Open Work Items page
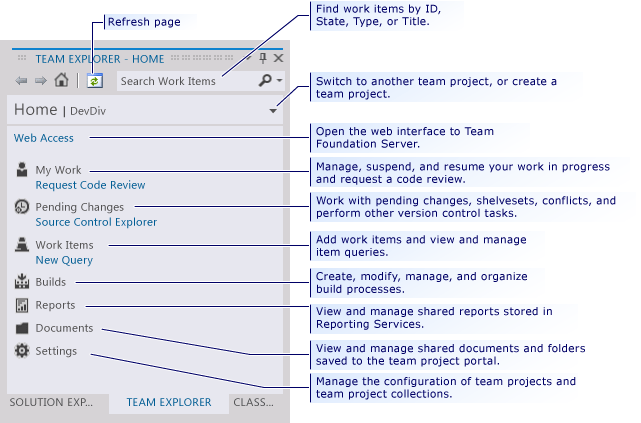641x423 pixels. [x=65, y=245]
